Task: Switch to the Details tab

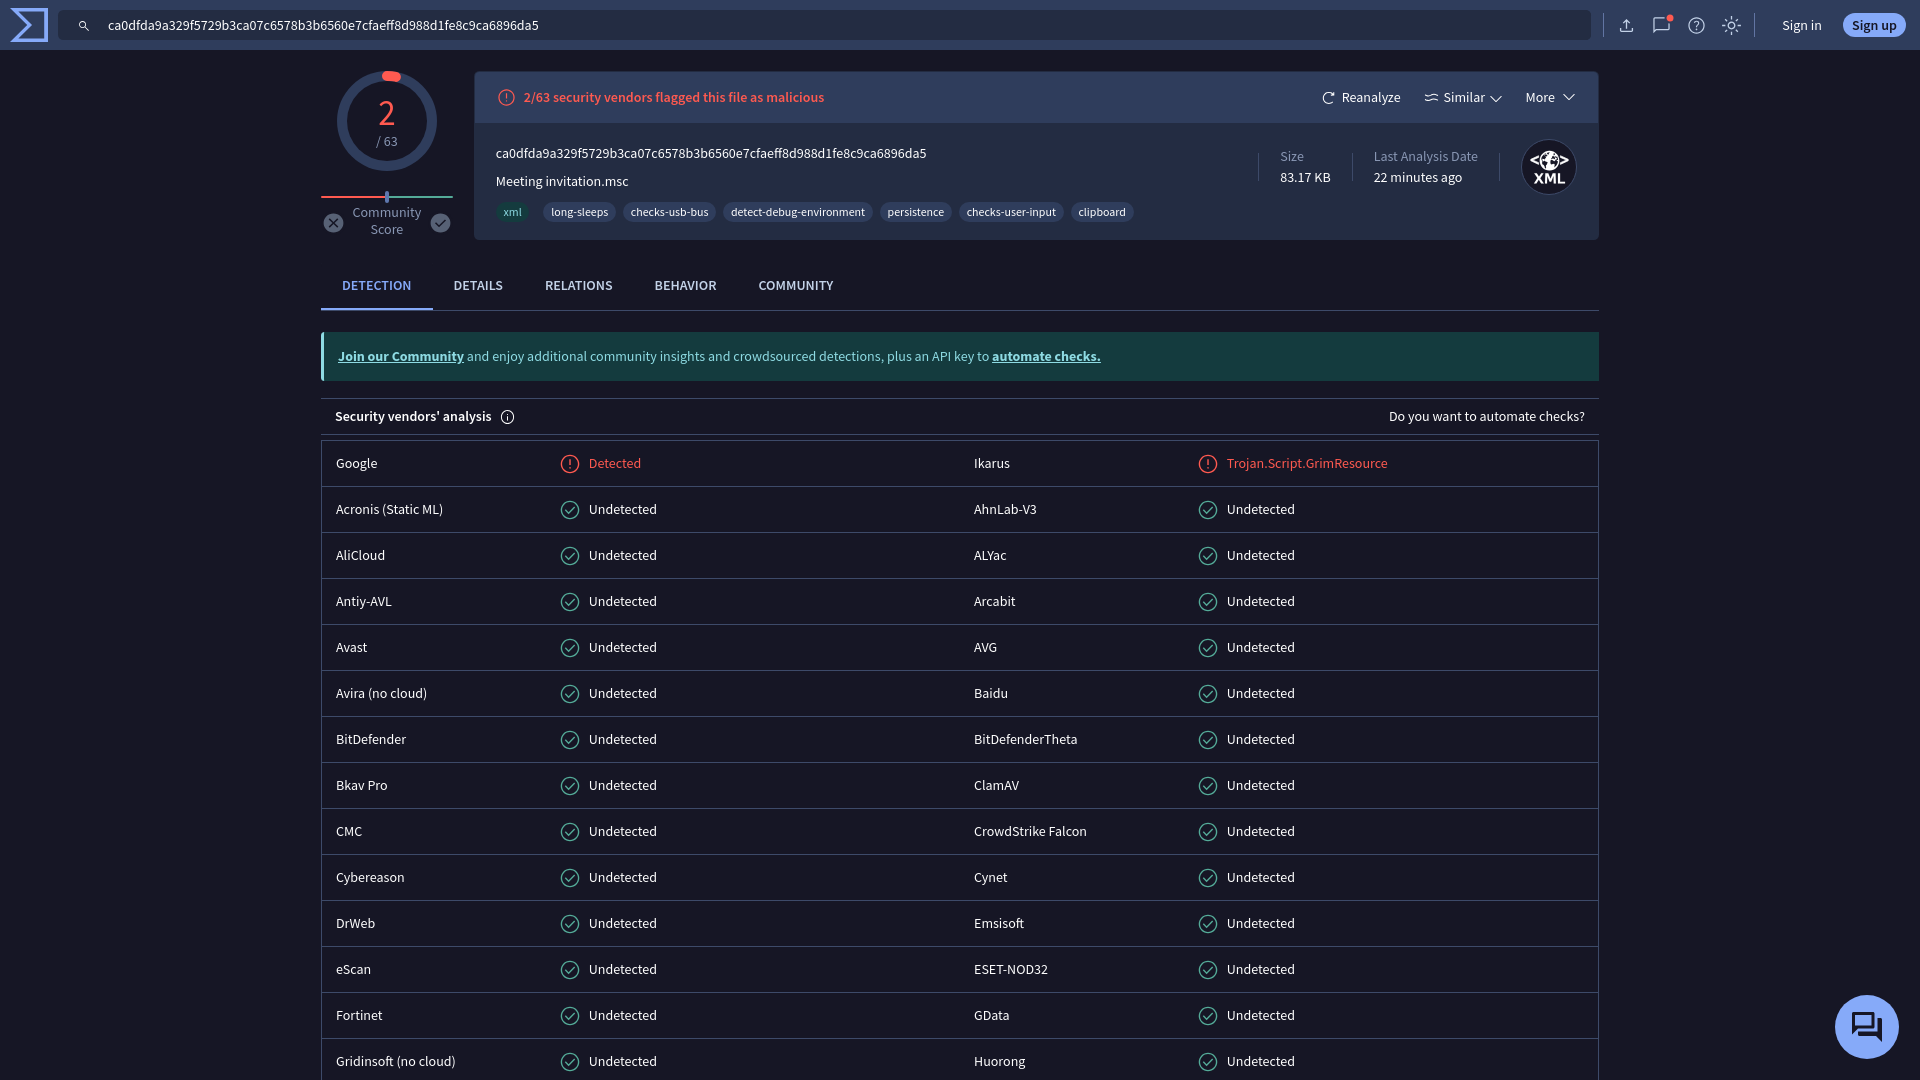Action: click(x=478, y=286)
